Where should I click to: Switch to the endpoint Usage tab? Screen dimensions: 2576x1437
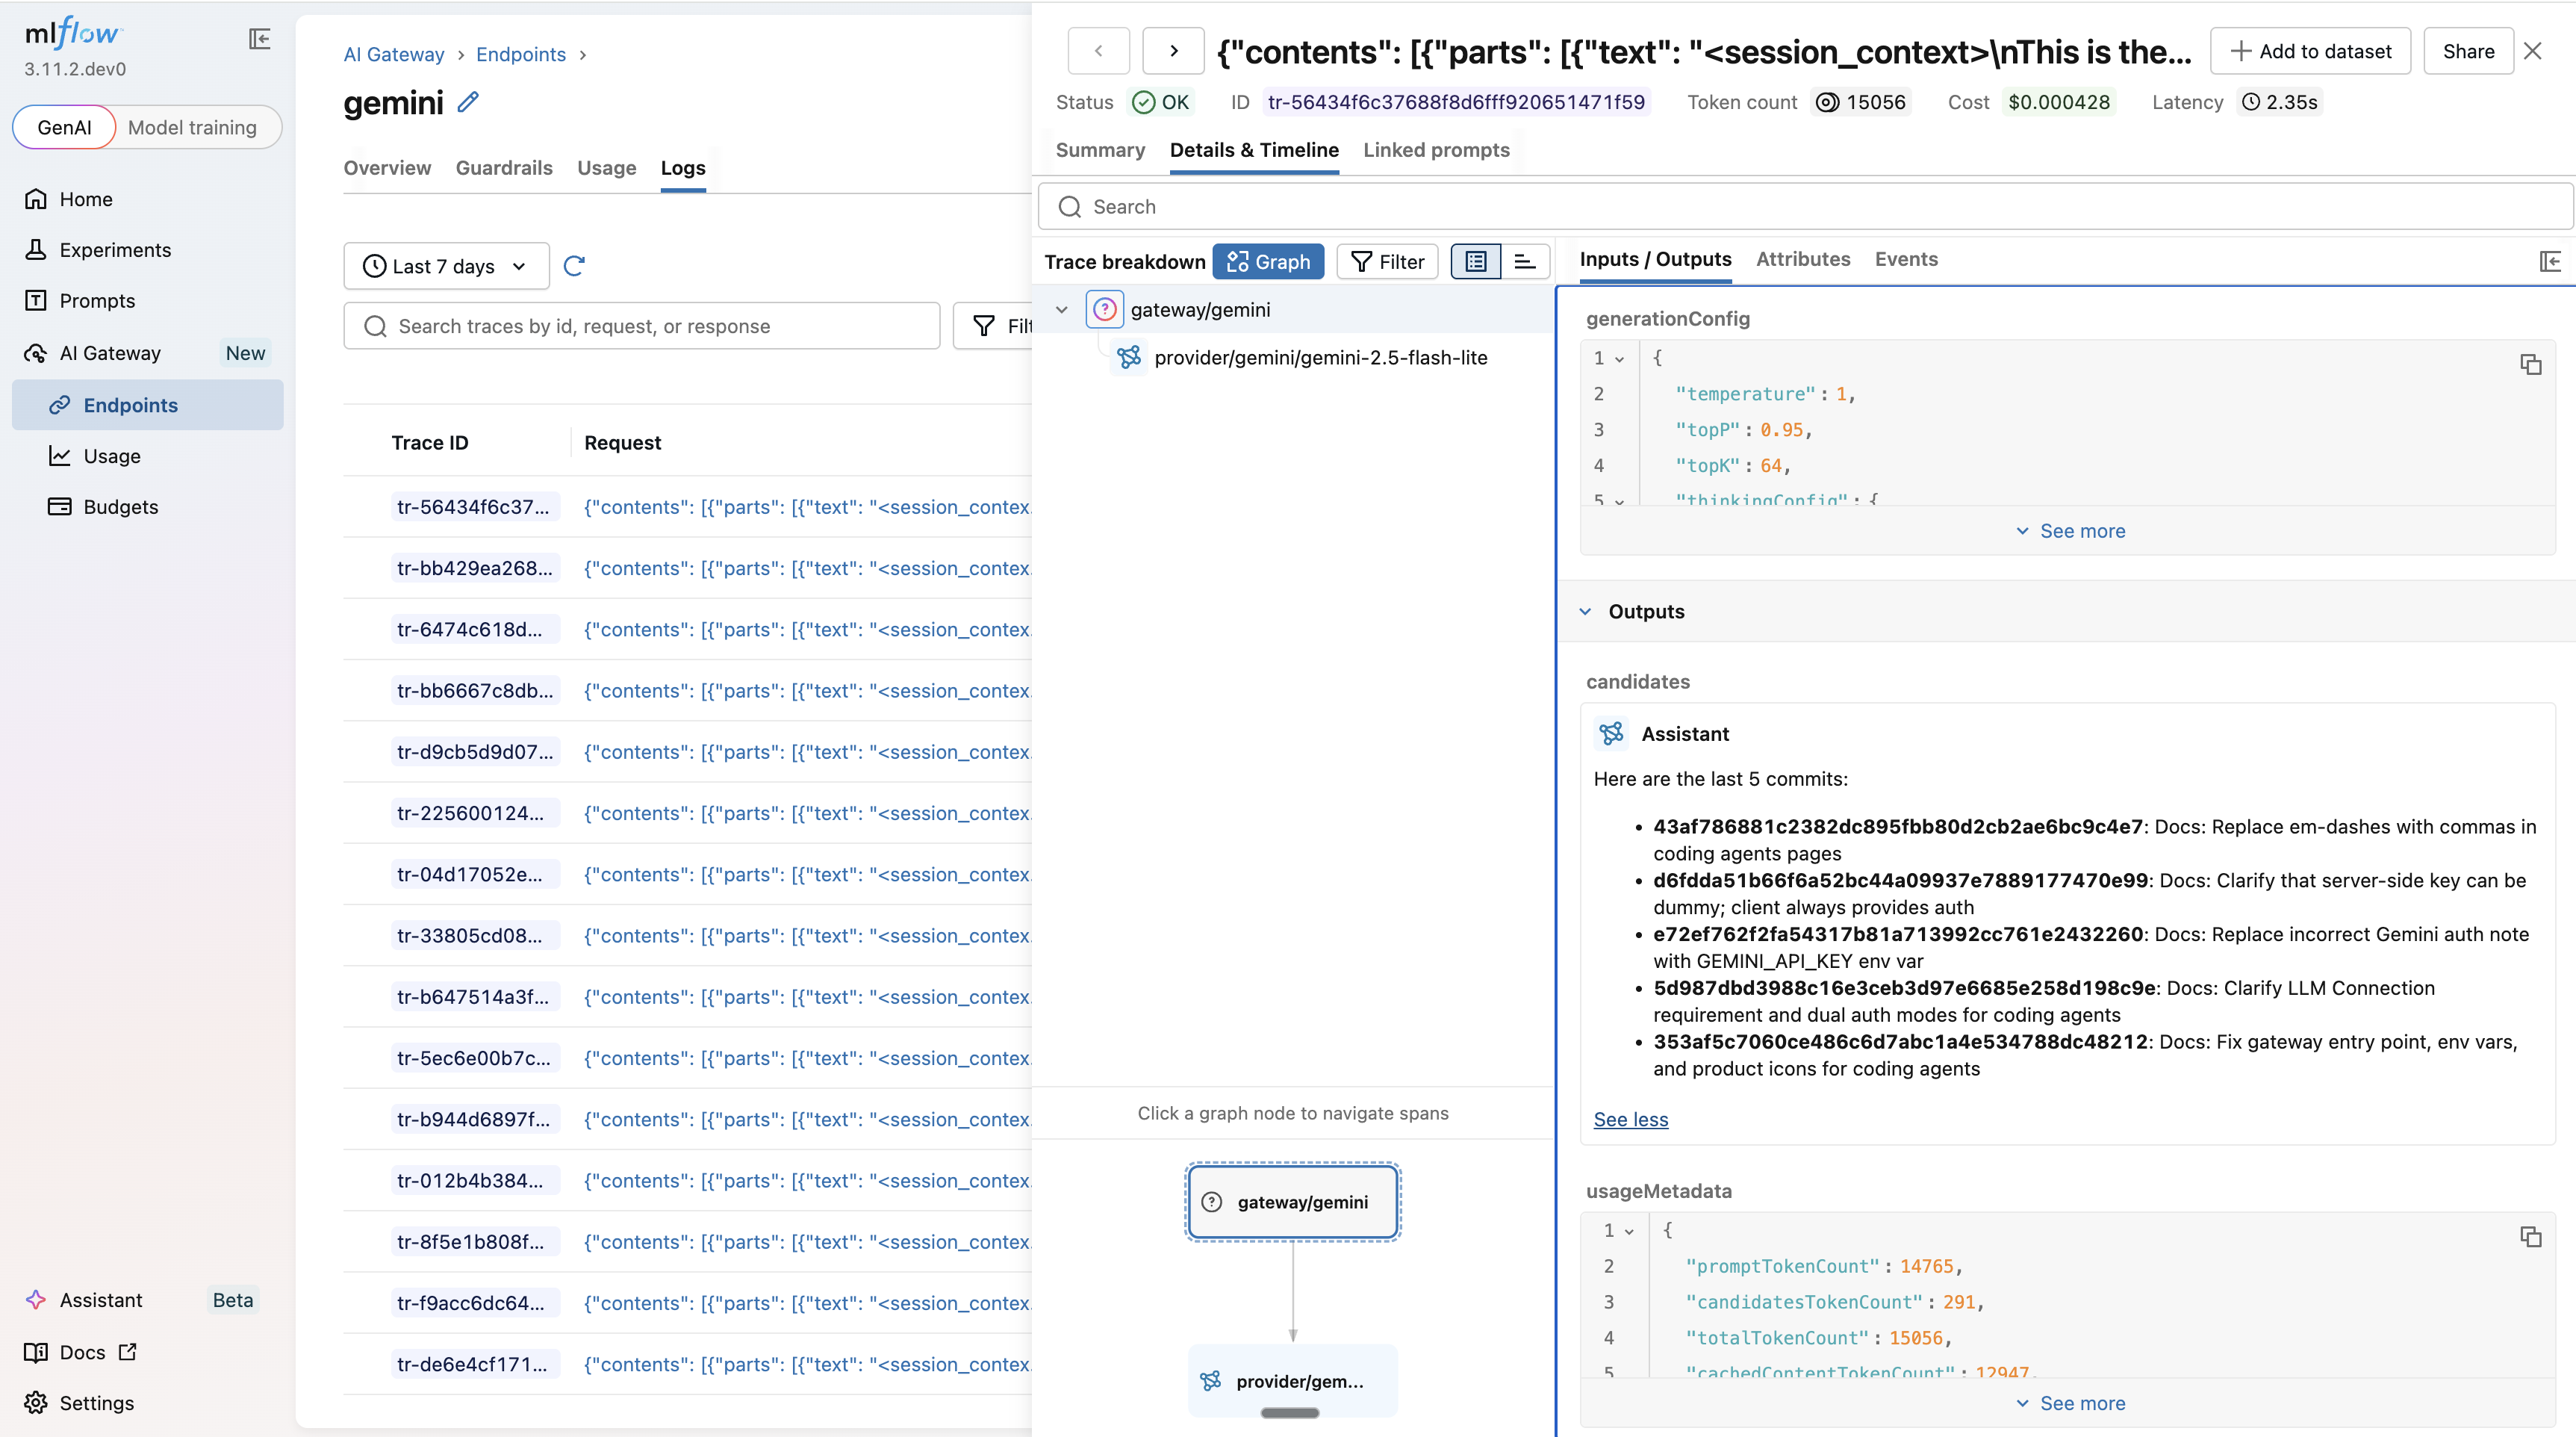point(606,168)
